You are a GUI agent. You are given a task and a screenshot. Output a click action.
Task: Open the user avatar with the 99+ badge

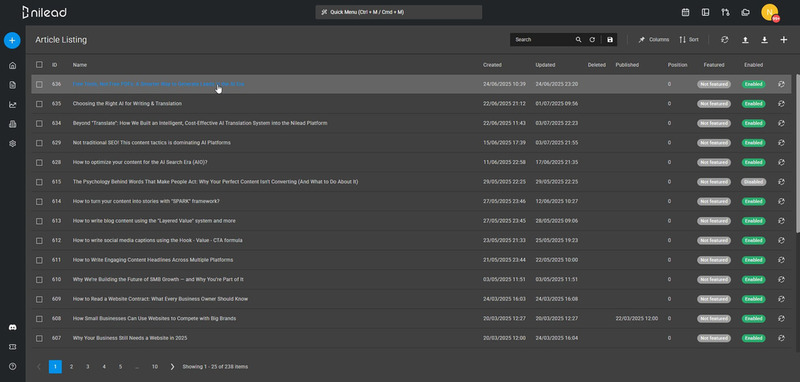tap(769, 12)
